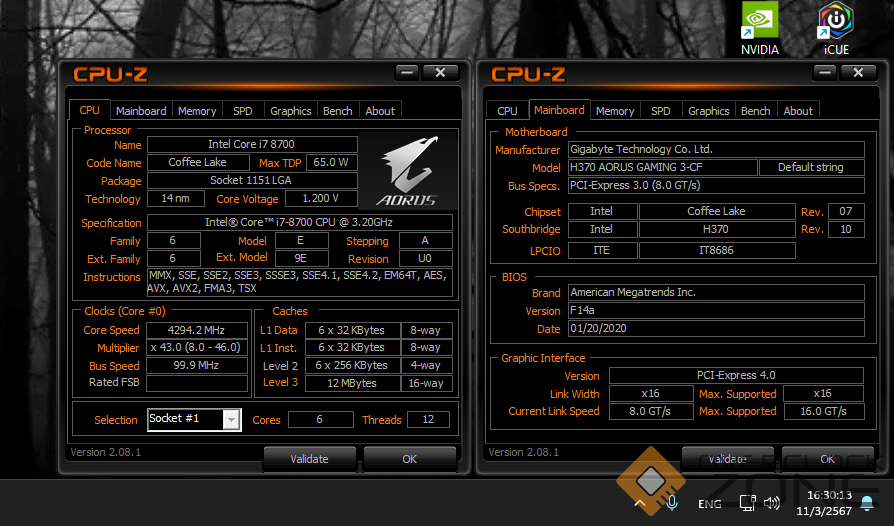Open Graphics tab in left CPU-Z window
This screenshot has width=894, height=526.
click(x=290, y=111)
